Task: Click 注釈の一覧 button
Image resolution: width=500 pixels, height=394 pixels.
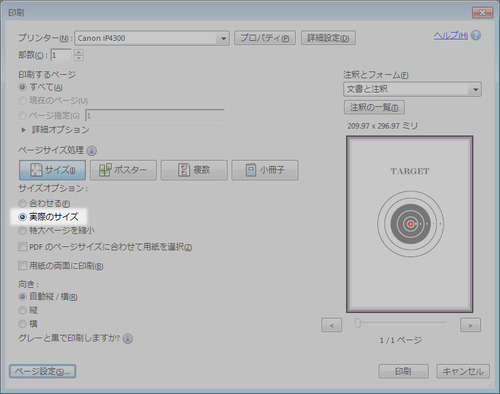Action: coord(374,107)
